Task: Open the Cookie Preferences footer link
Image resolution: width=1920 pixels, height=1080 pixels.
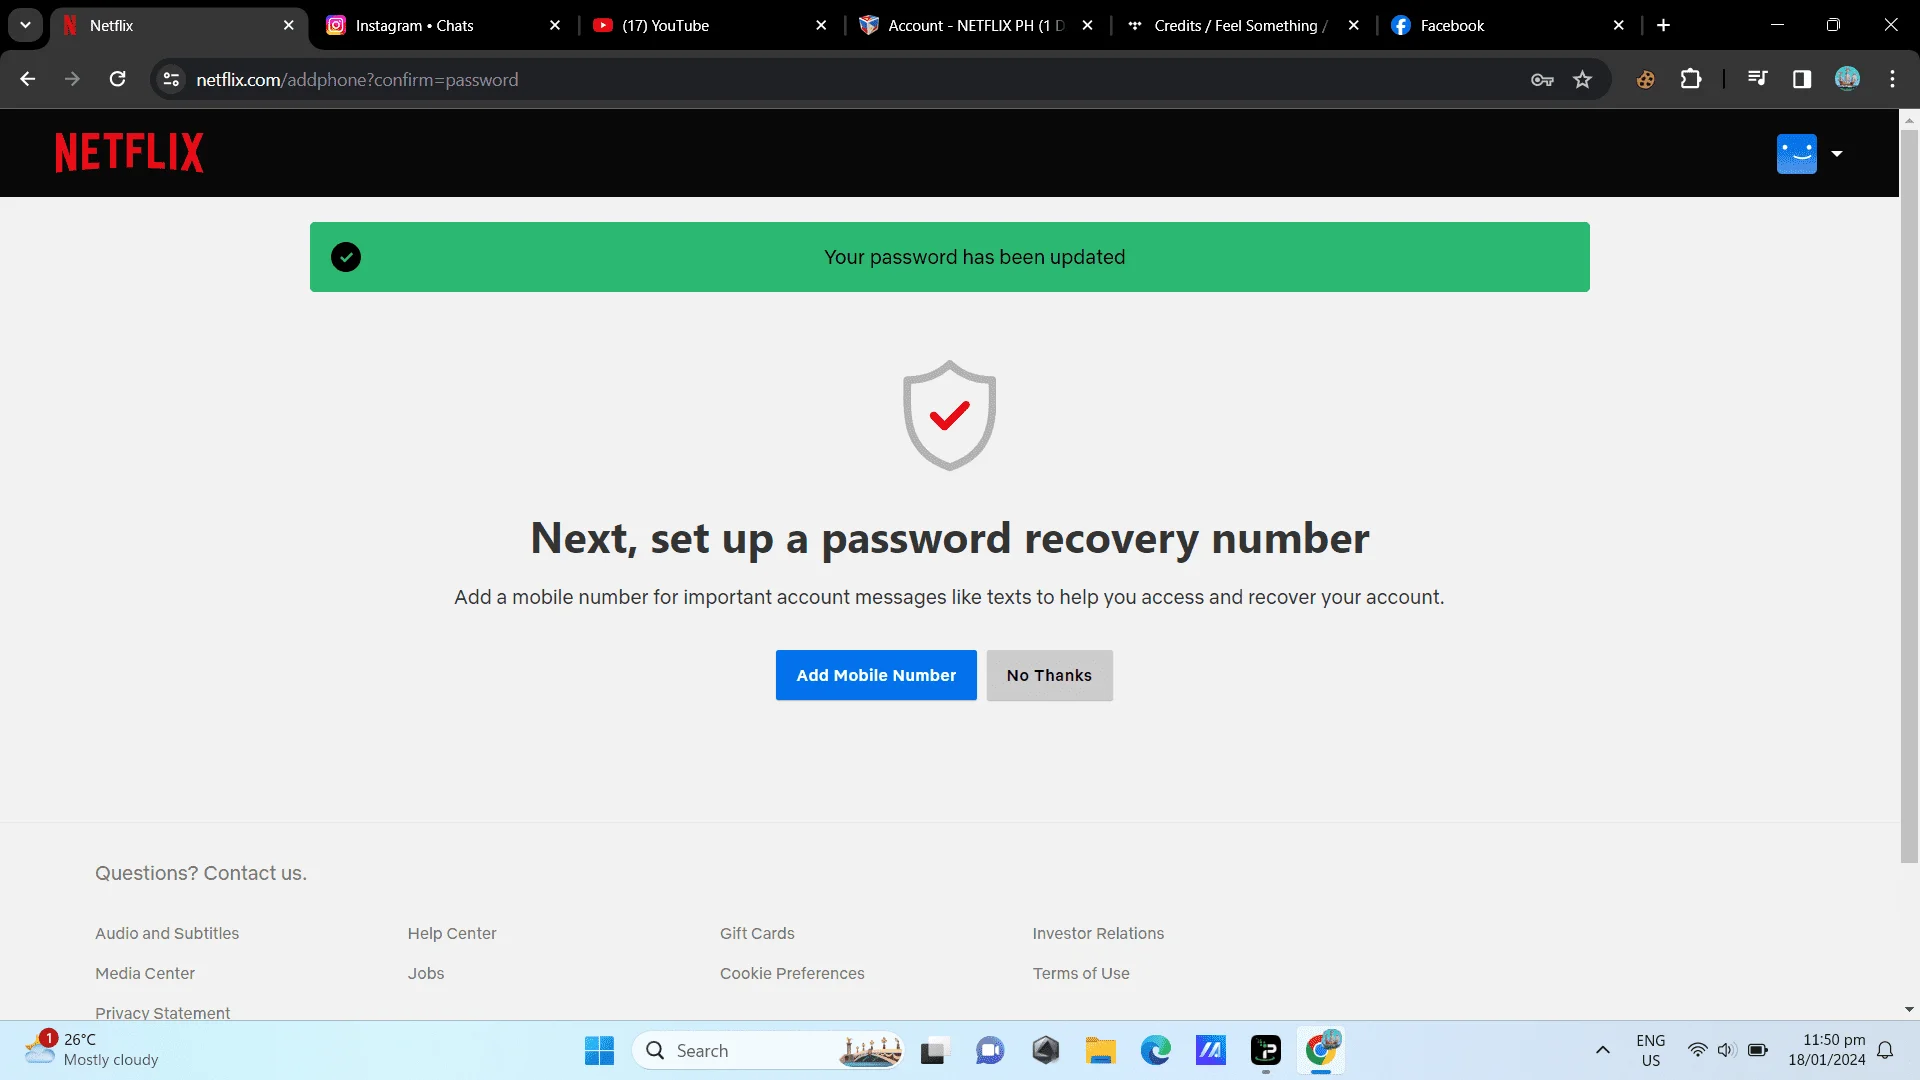Action: tap(792, 973)
